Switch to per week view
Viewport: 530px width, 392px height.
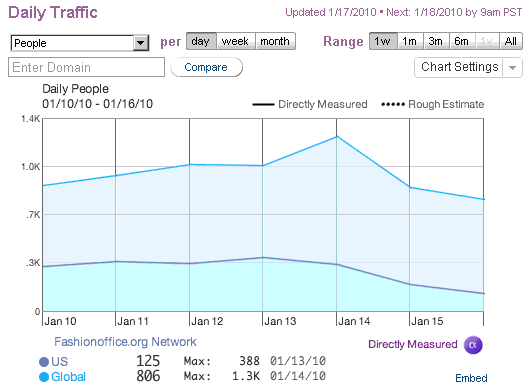pos(236,41)
